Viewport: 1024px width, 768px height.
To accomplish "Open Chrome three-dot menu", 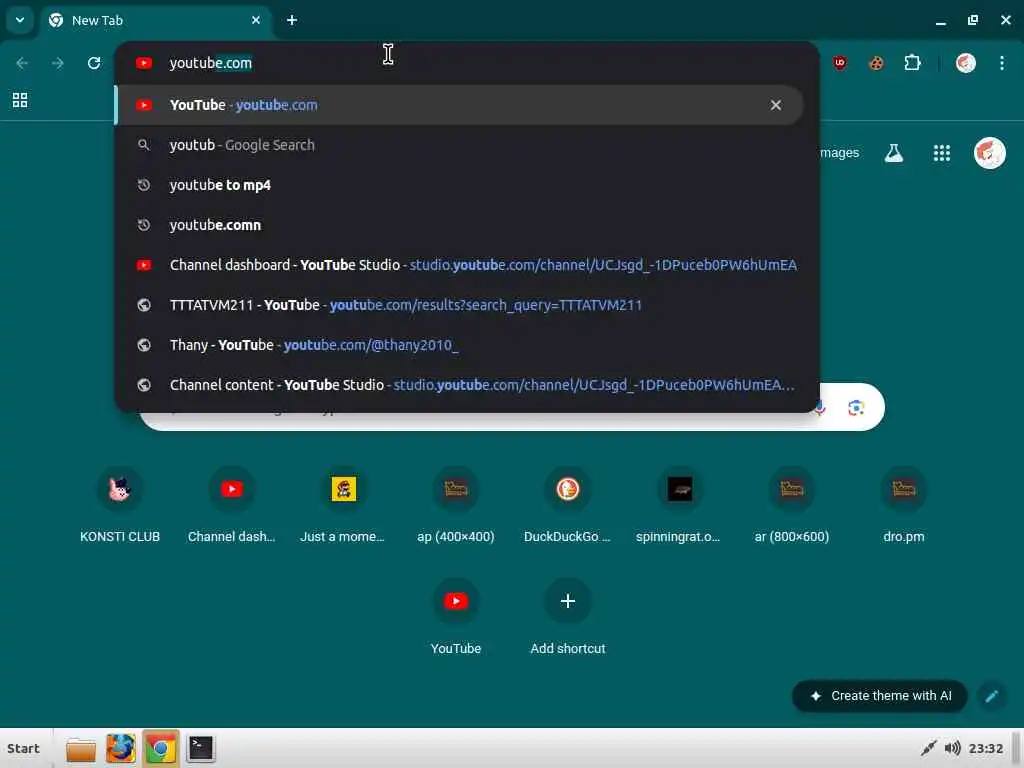I will [1002, 63].
